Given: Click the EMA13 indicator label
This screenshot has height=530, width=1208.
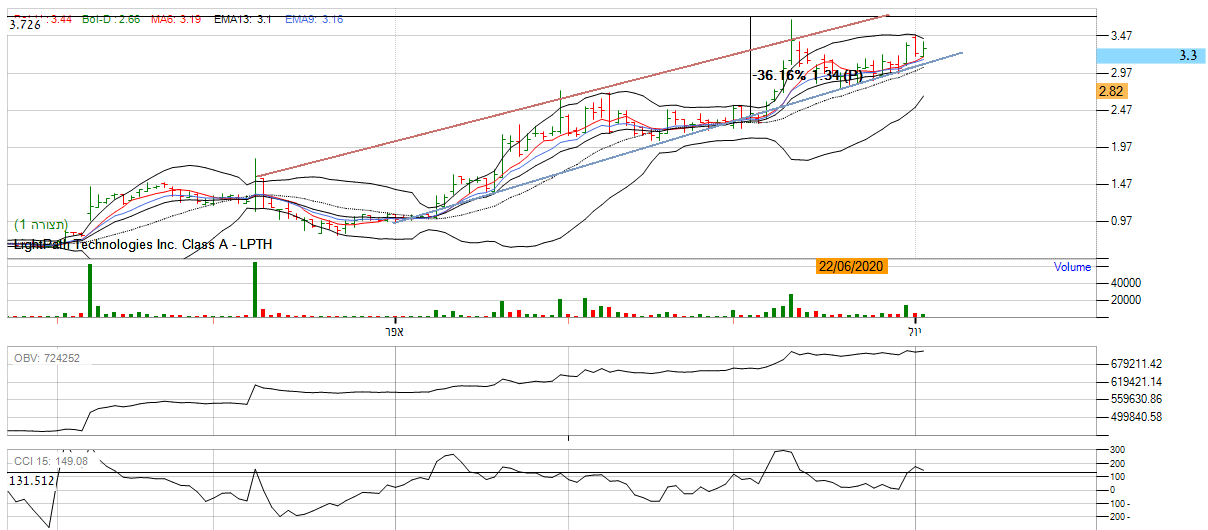Looking at the screenshot, I should coord(243,19).
